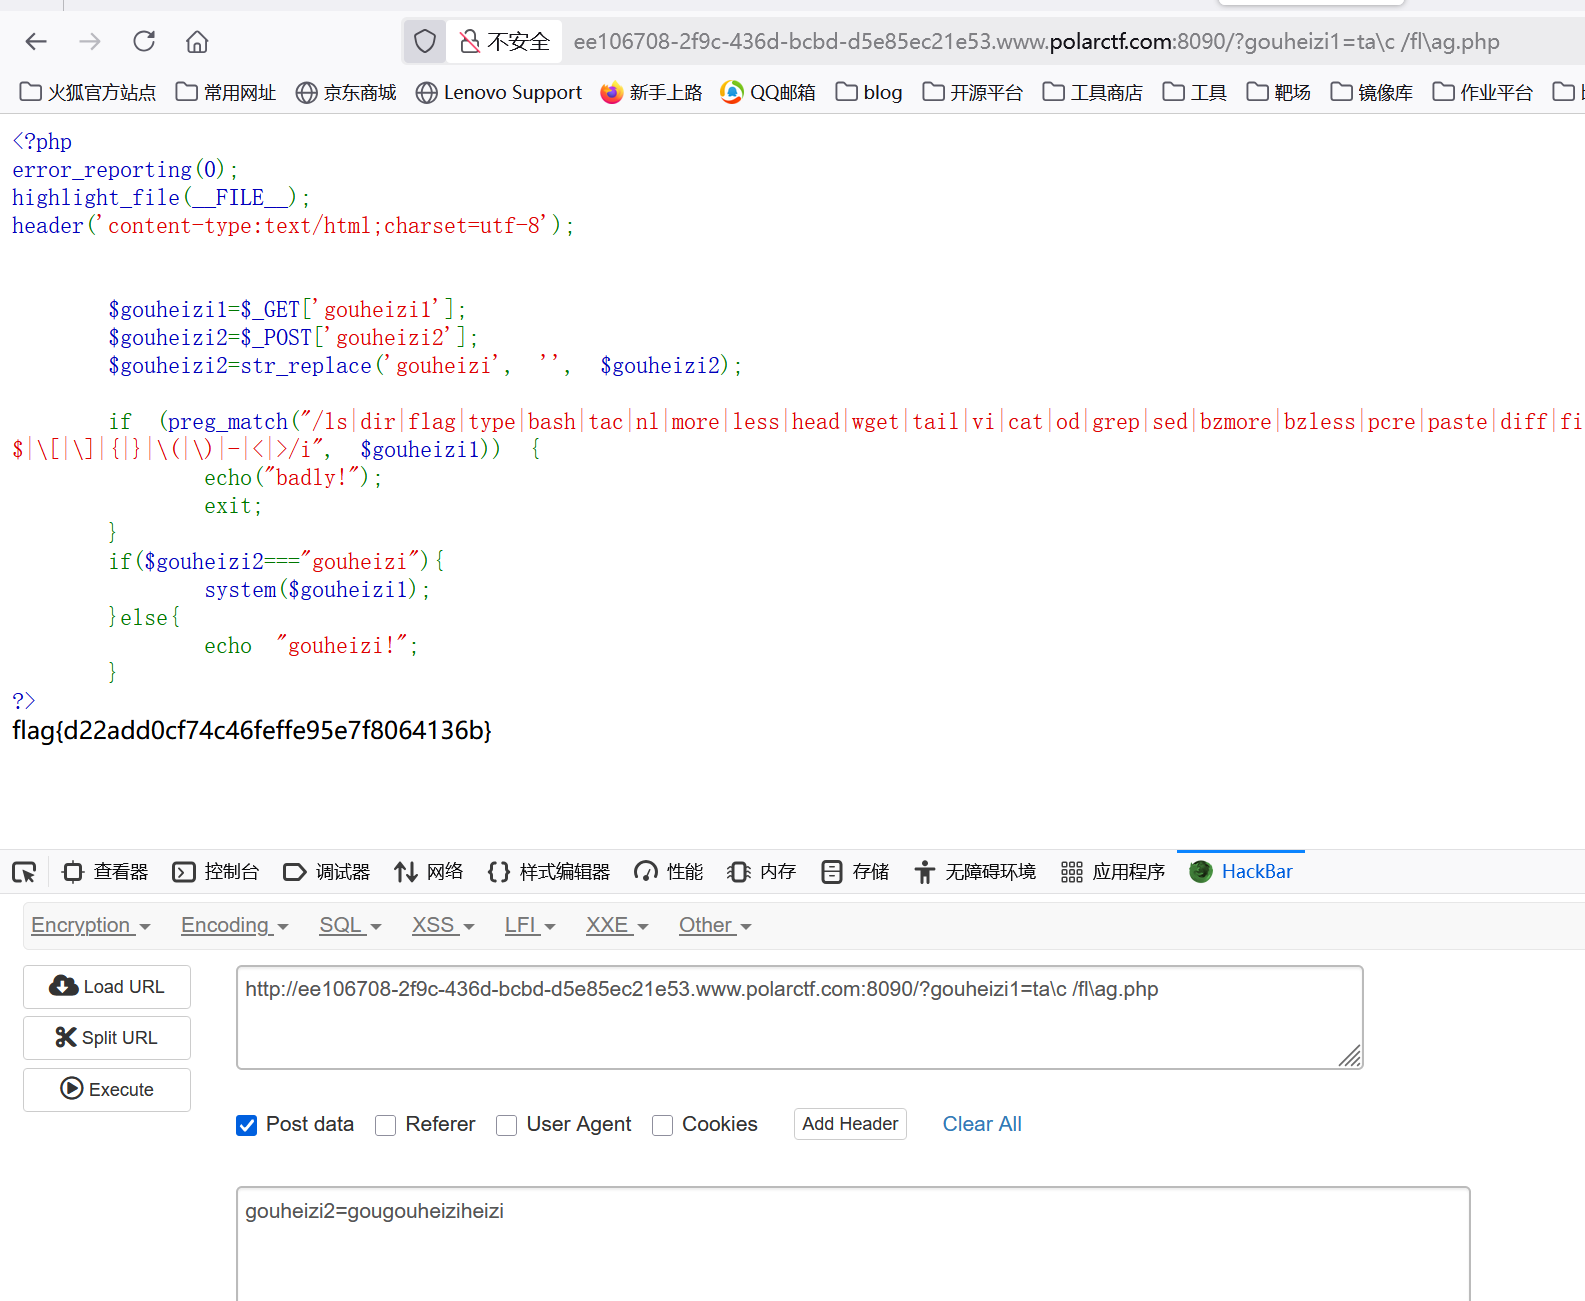Expand the XSS dropdown menu
Viewport: 1585px width, 1301px height.
443,925
